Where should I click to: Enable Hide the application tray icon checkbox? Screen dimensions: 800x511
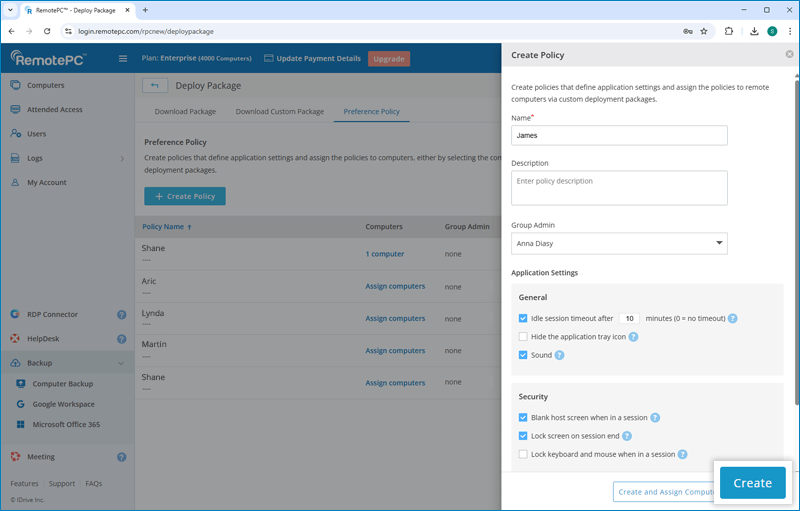(x=523, y=337)
